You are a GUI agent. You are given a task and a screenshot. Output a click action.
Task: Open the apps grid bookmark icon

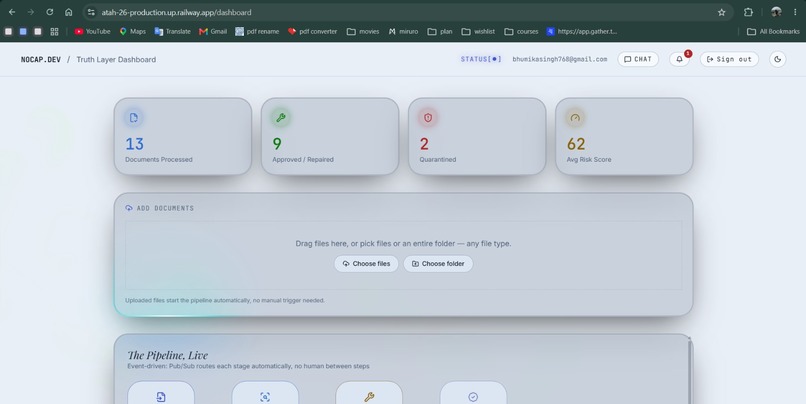pyautogui.click(x=54, y=31)
